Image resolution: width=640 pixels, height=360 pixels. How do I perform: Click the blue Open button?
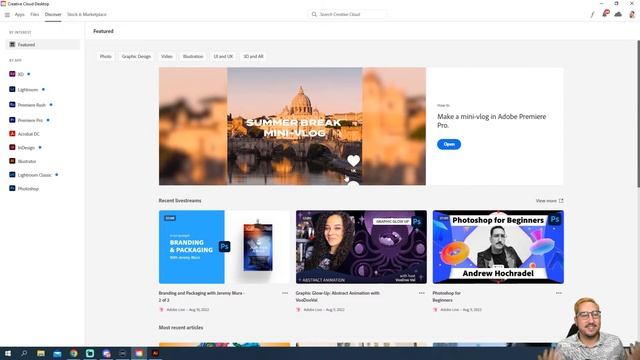click(449, 144)
